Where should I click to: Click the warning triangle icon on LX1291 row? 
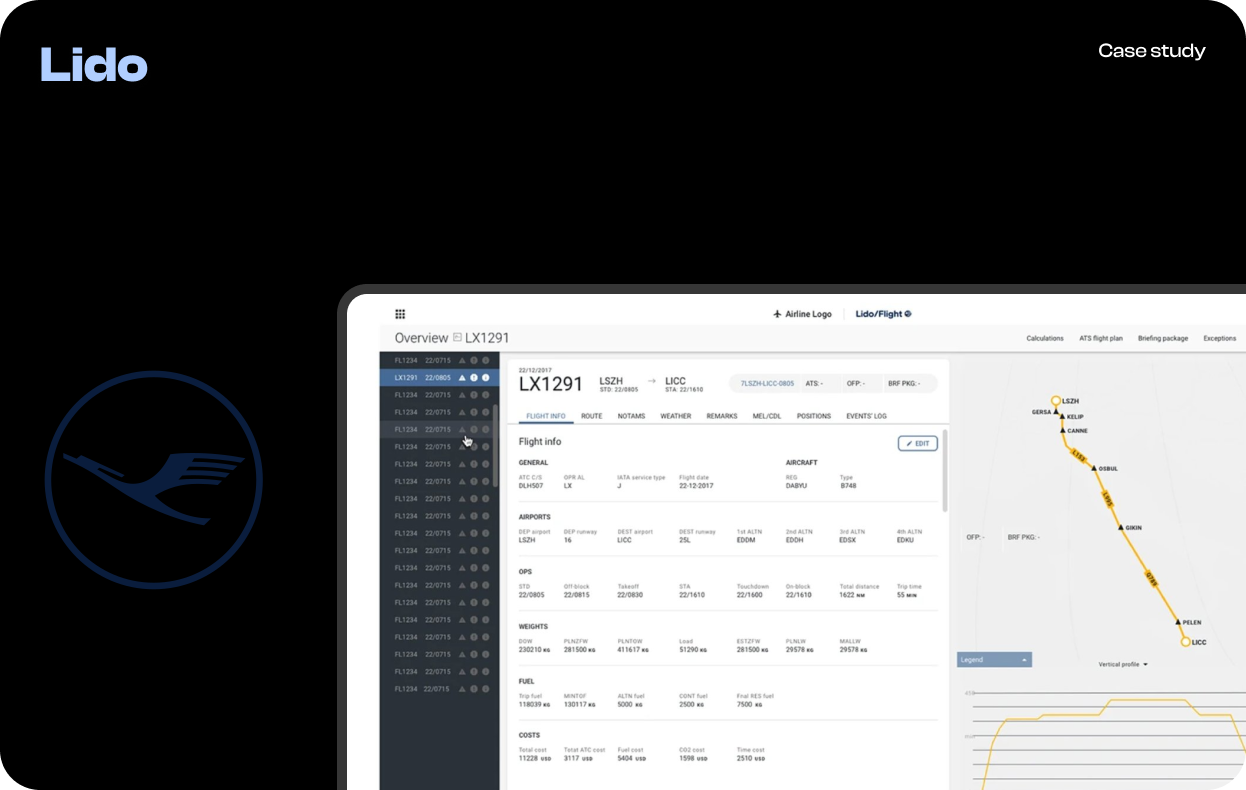coord(462,378)
